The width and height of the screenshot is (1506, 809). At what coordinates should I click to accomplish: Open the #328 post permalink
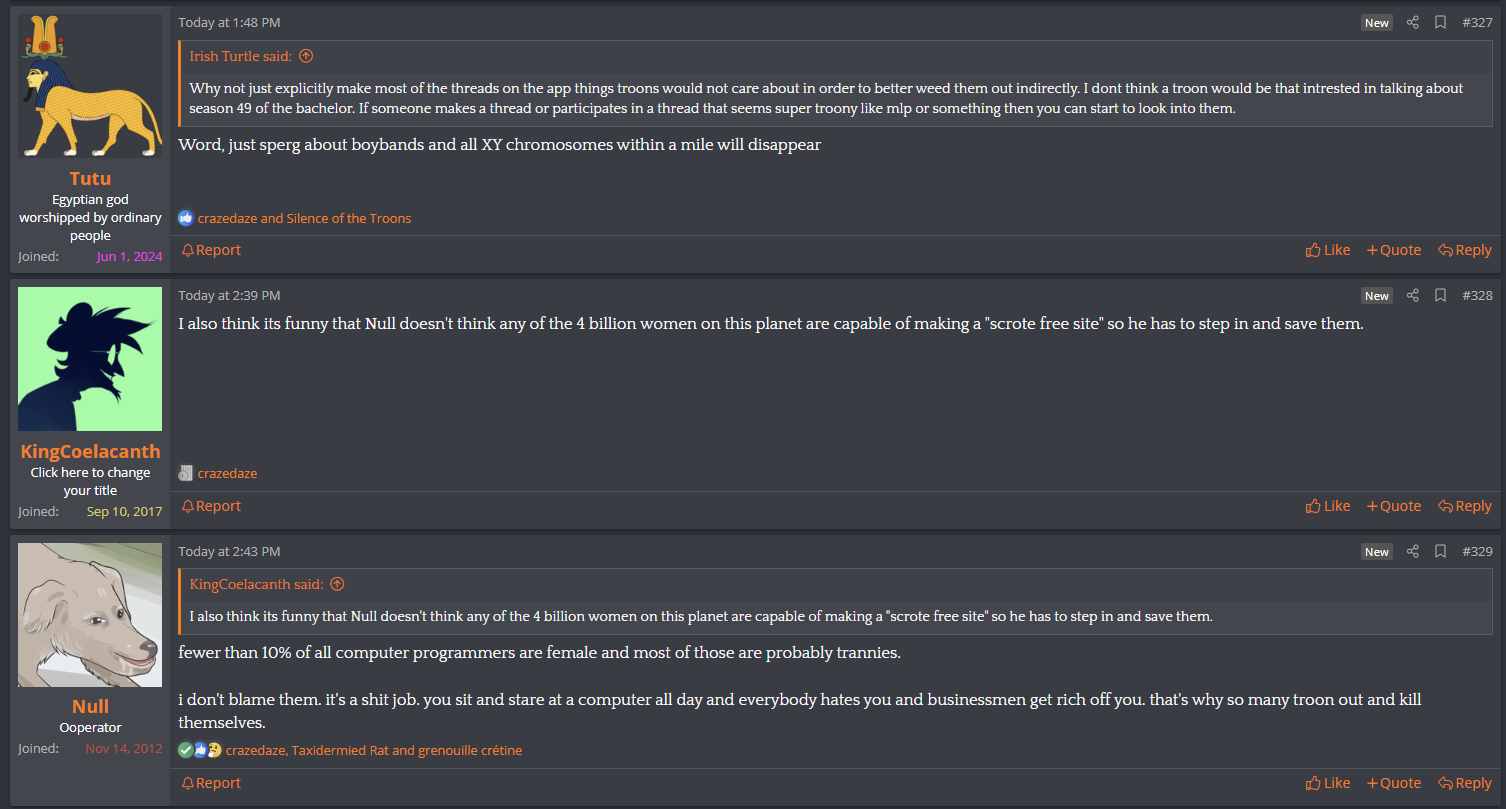pyautogui.click(x=1476, y=295)
